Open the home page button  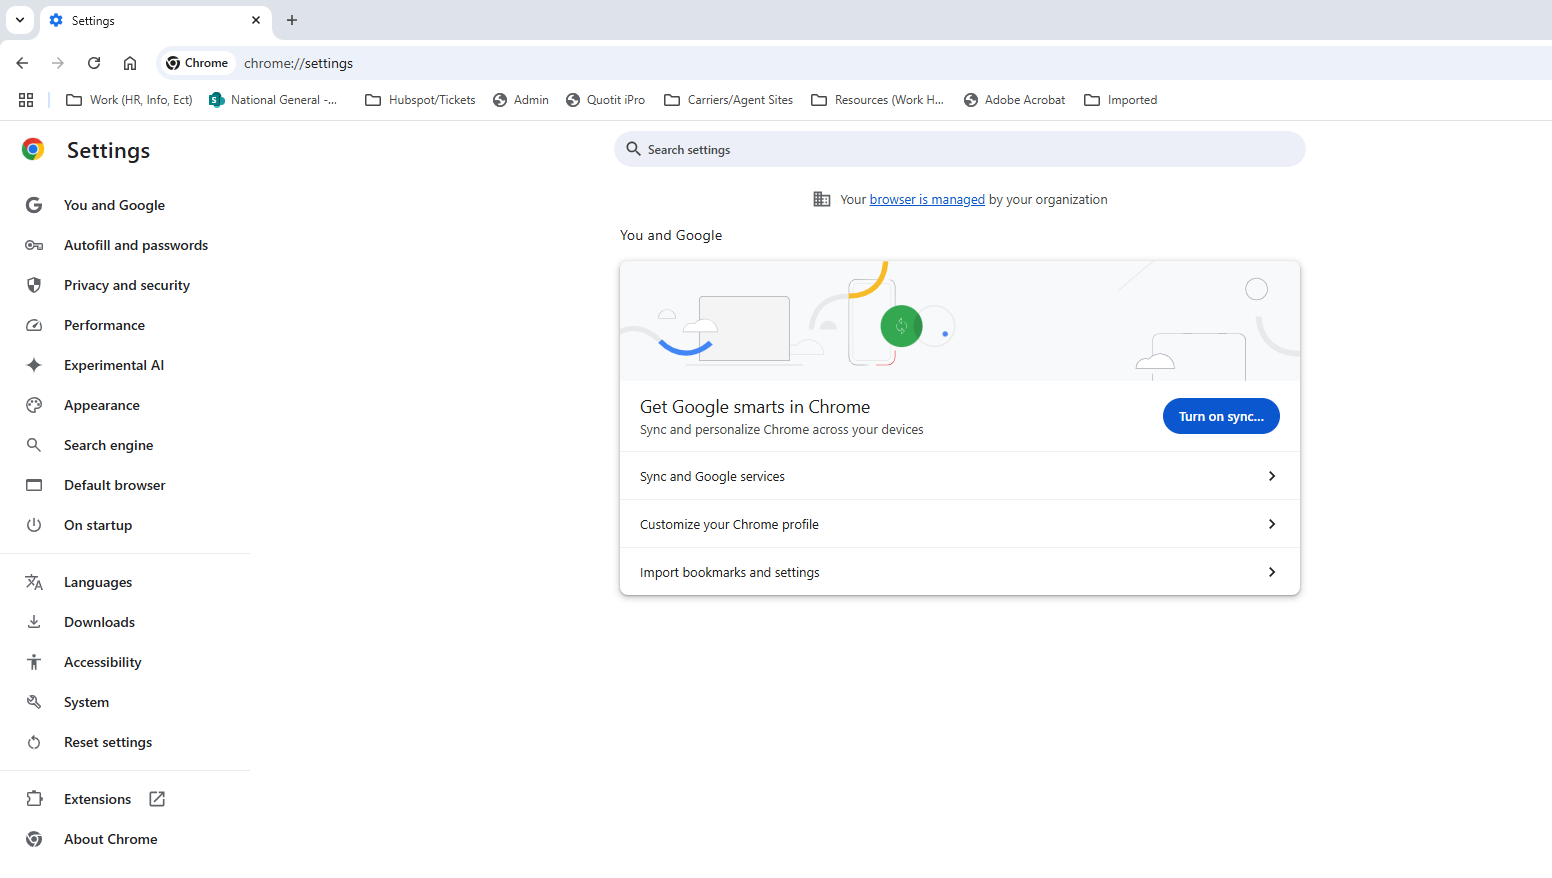click(130, 63)
